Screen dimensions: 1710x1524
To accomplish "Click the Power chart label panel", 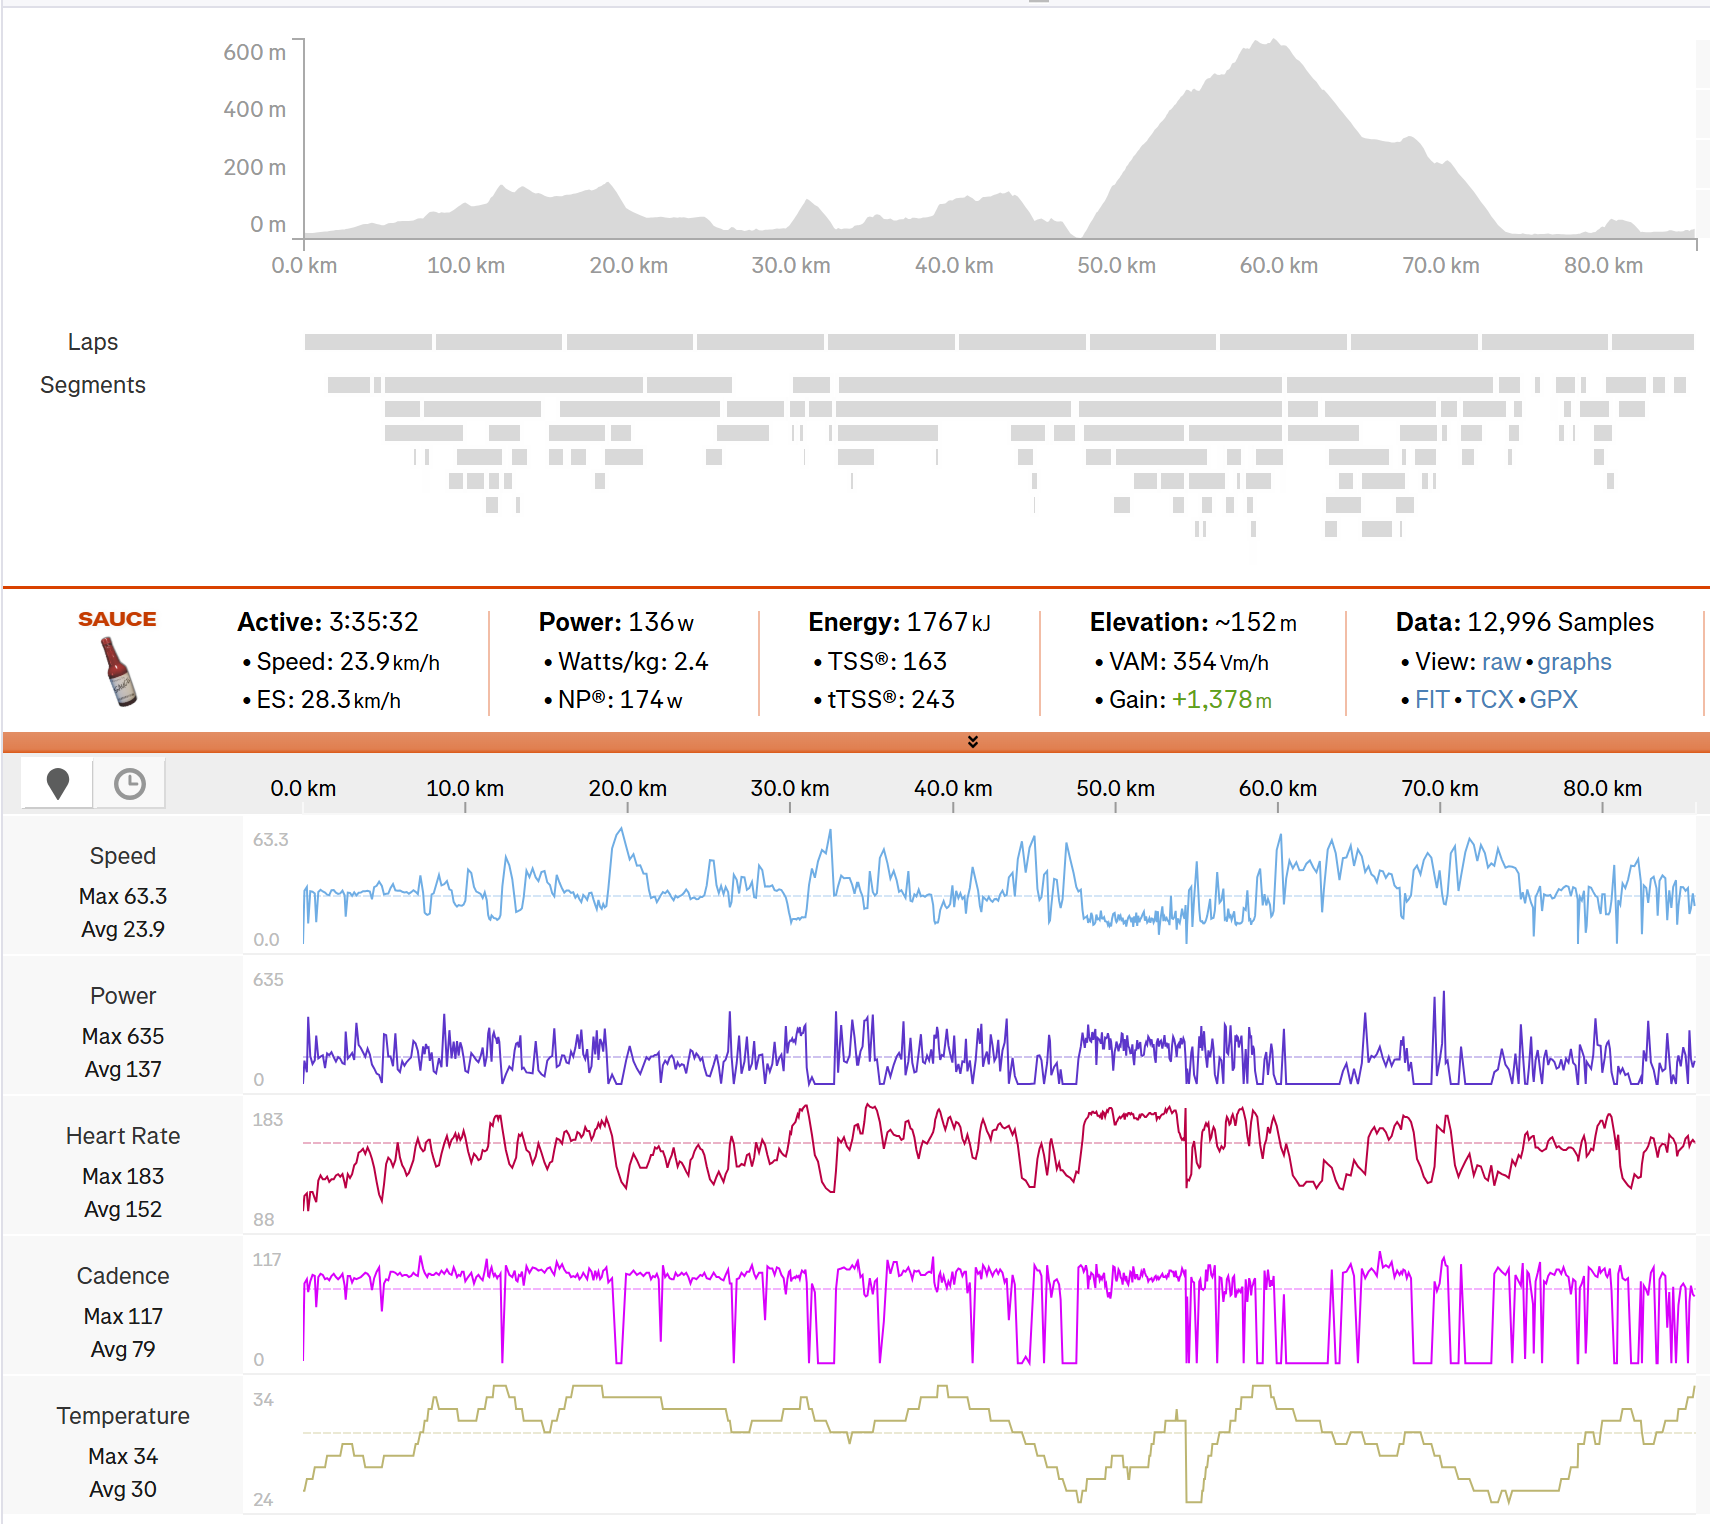I will click(123, 1025).
